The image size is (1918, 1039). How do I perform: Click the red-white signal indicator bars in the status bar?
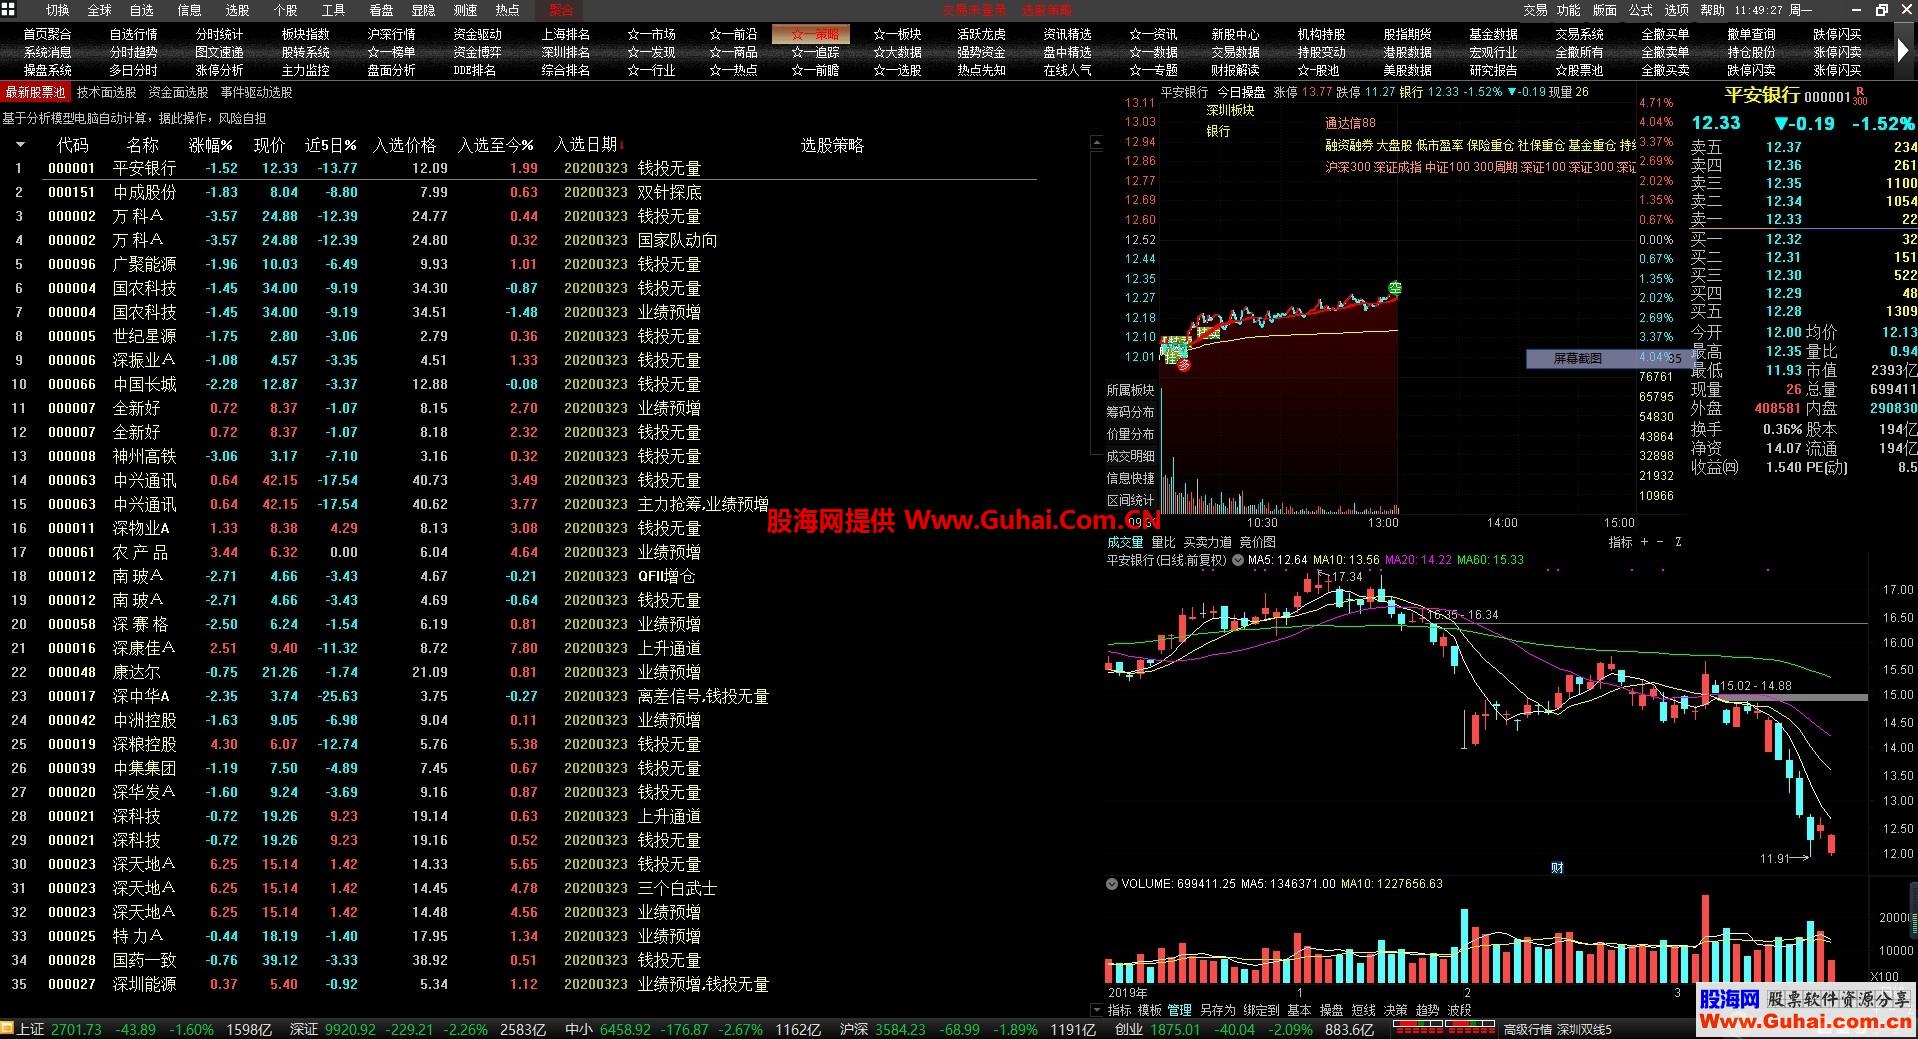[1444, 1029]
